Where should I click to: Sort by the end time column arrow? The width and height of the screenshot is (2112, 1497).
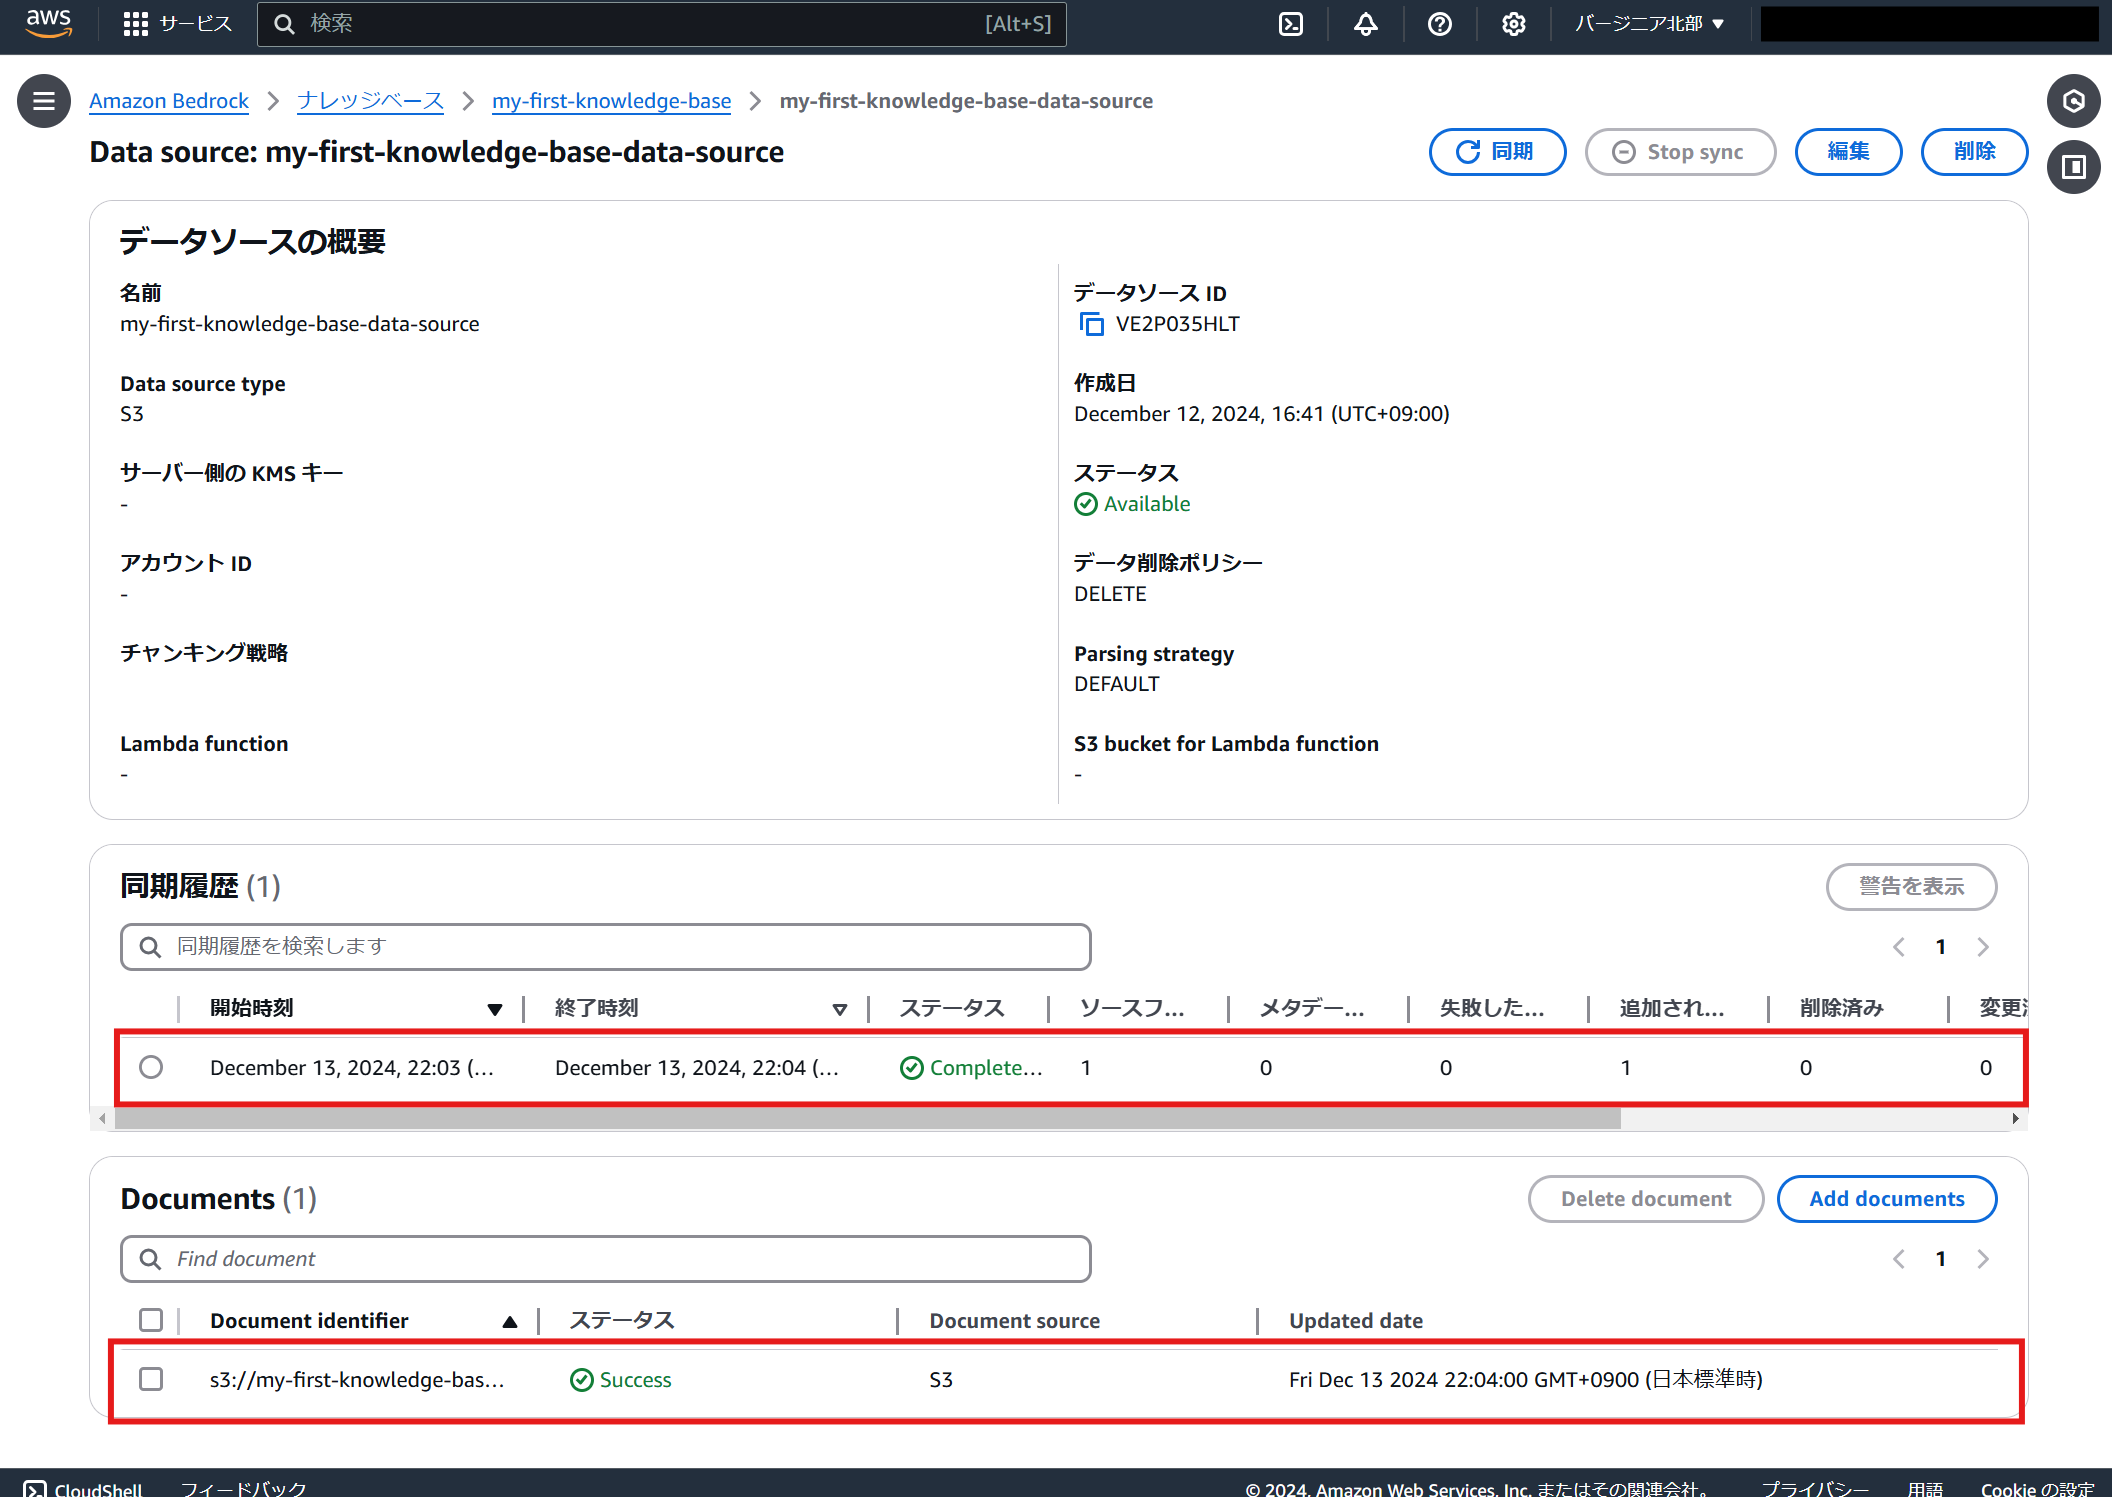click(839, 1009)
